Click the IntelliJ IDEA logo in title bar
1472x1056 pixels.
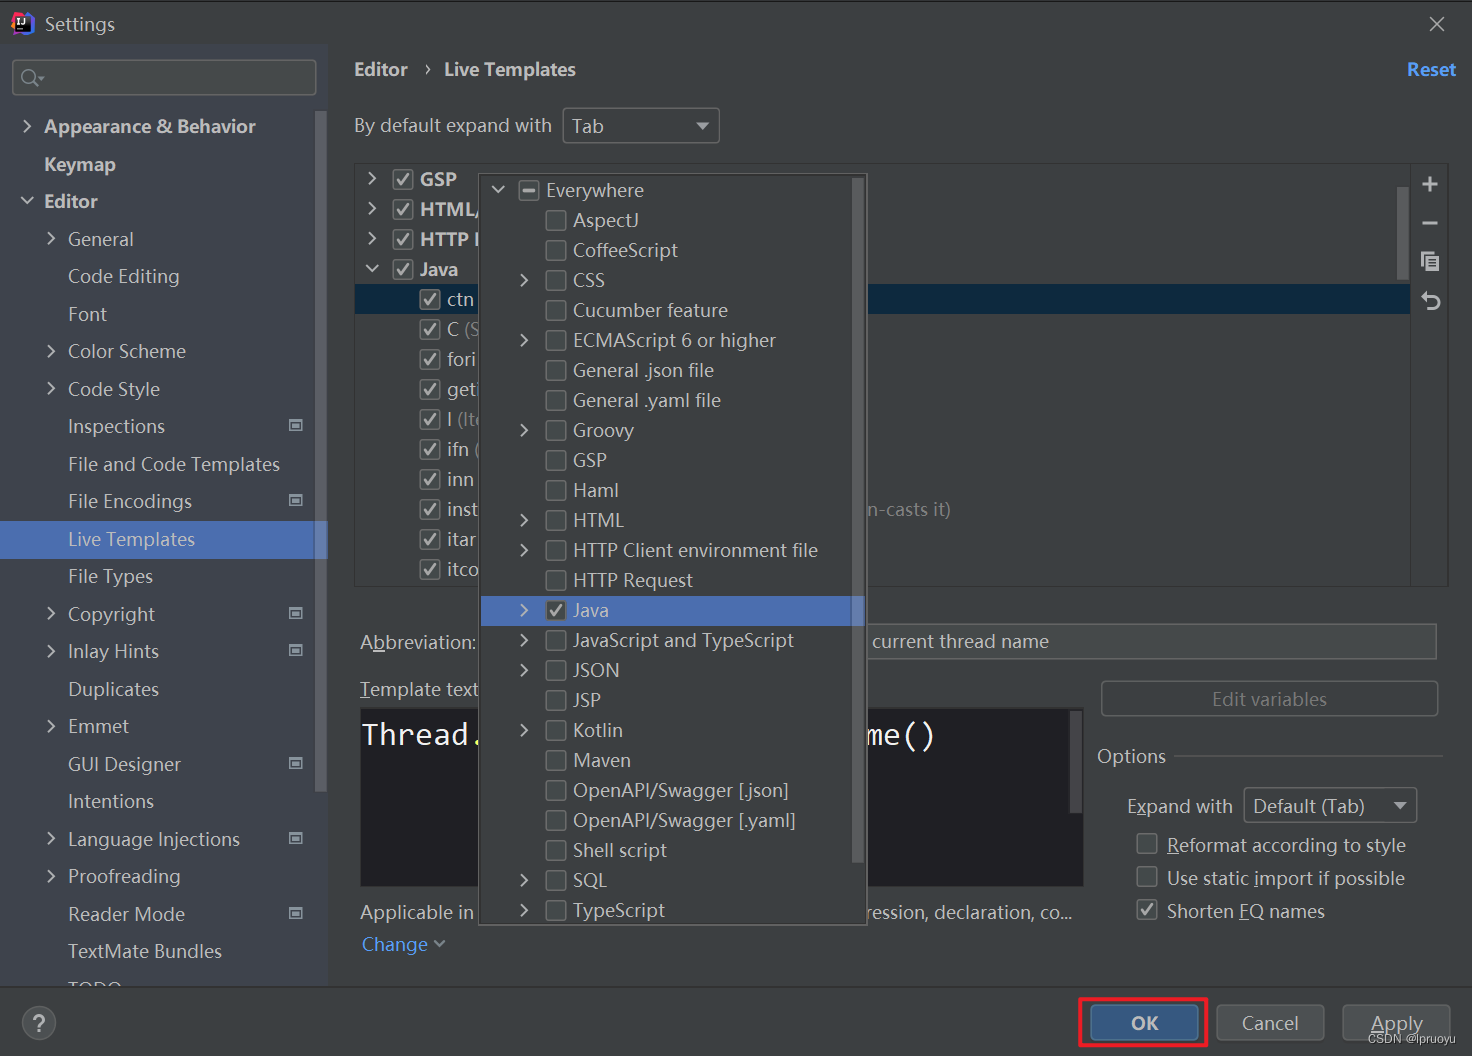pos(22,23)
